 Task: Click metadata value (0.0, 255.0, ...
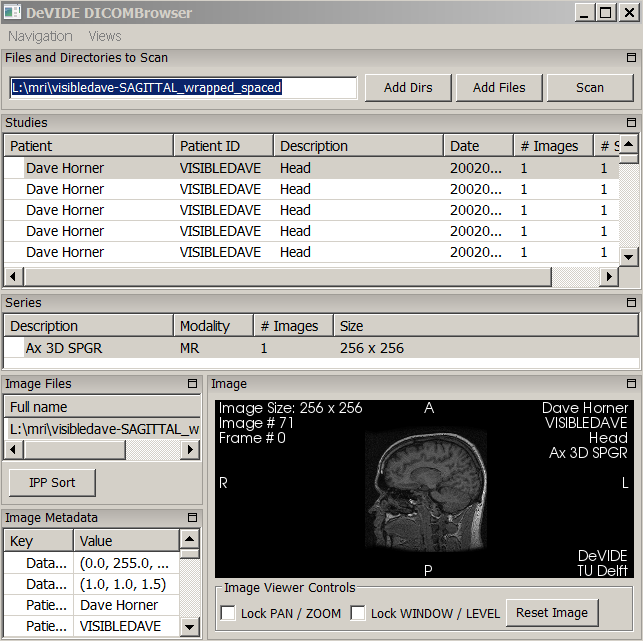(x=124, y=563)
